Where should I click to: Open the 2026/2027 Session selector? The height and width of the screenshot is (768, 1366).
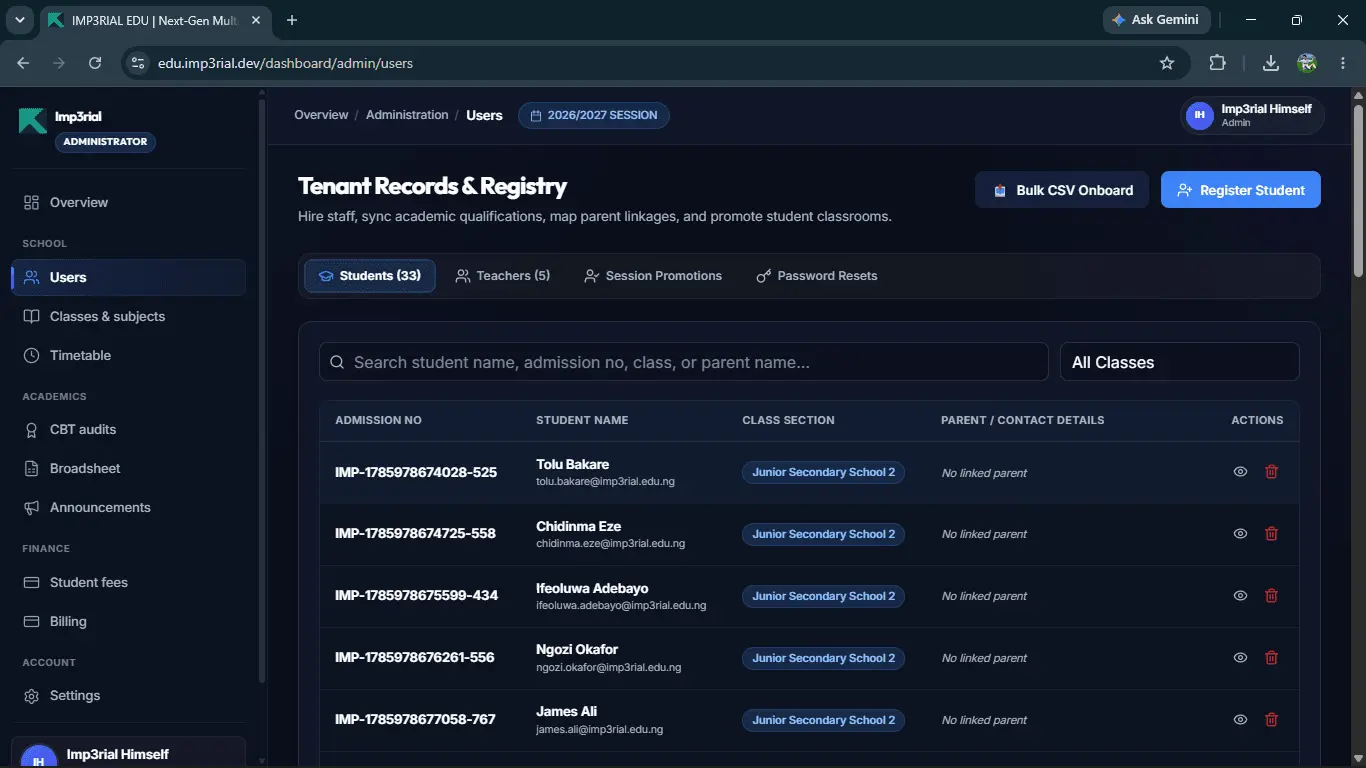click(594, 116)
